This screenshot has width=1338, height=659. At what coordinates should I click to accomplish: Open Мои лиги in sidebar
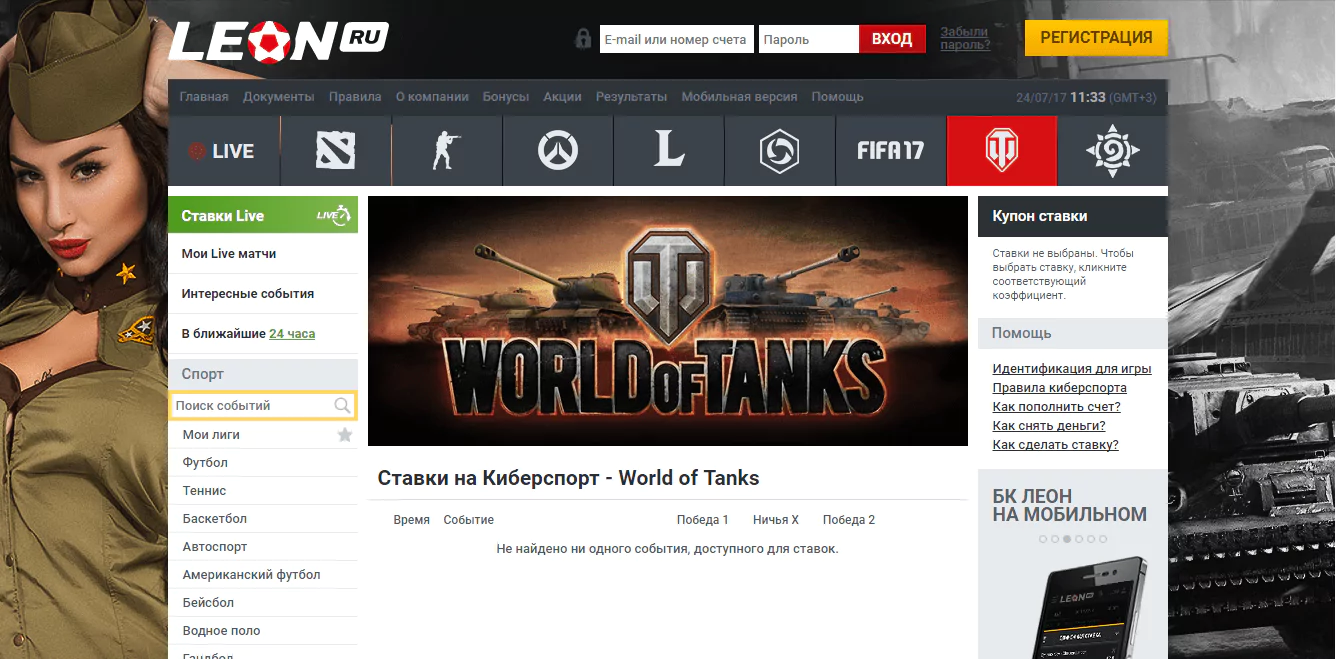point(211,435)
